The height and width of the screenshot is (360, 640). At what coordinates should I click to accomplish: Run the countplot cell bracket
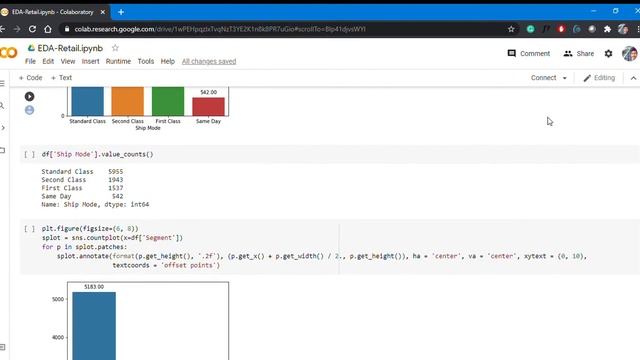point(29,229)
